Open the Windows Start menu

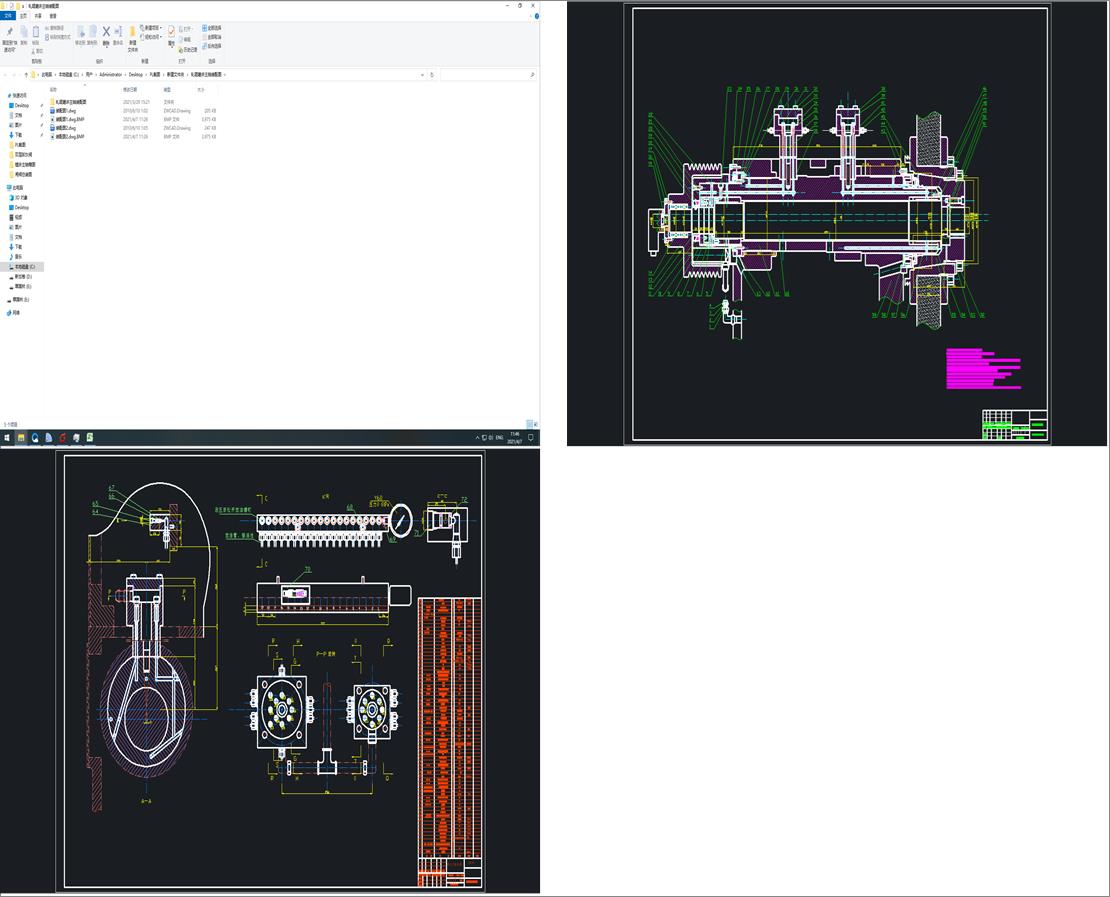tap(7, 438)
